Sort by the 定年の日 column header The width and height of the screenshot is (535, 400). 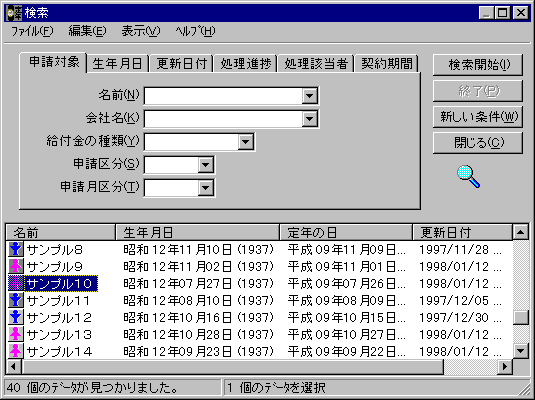point(346,233)
